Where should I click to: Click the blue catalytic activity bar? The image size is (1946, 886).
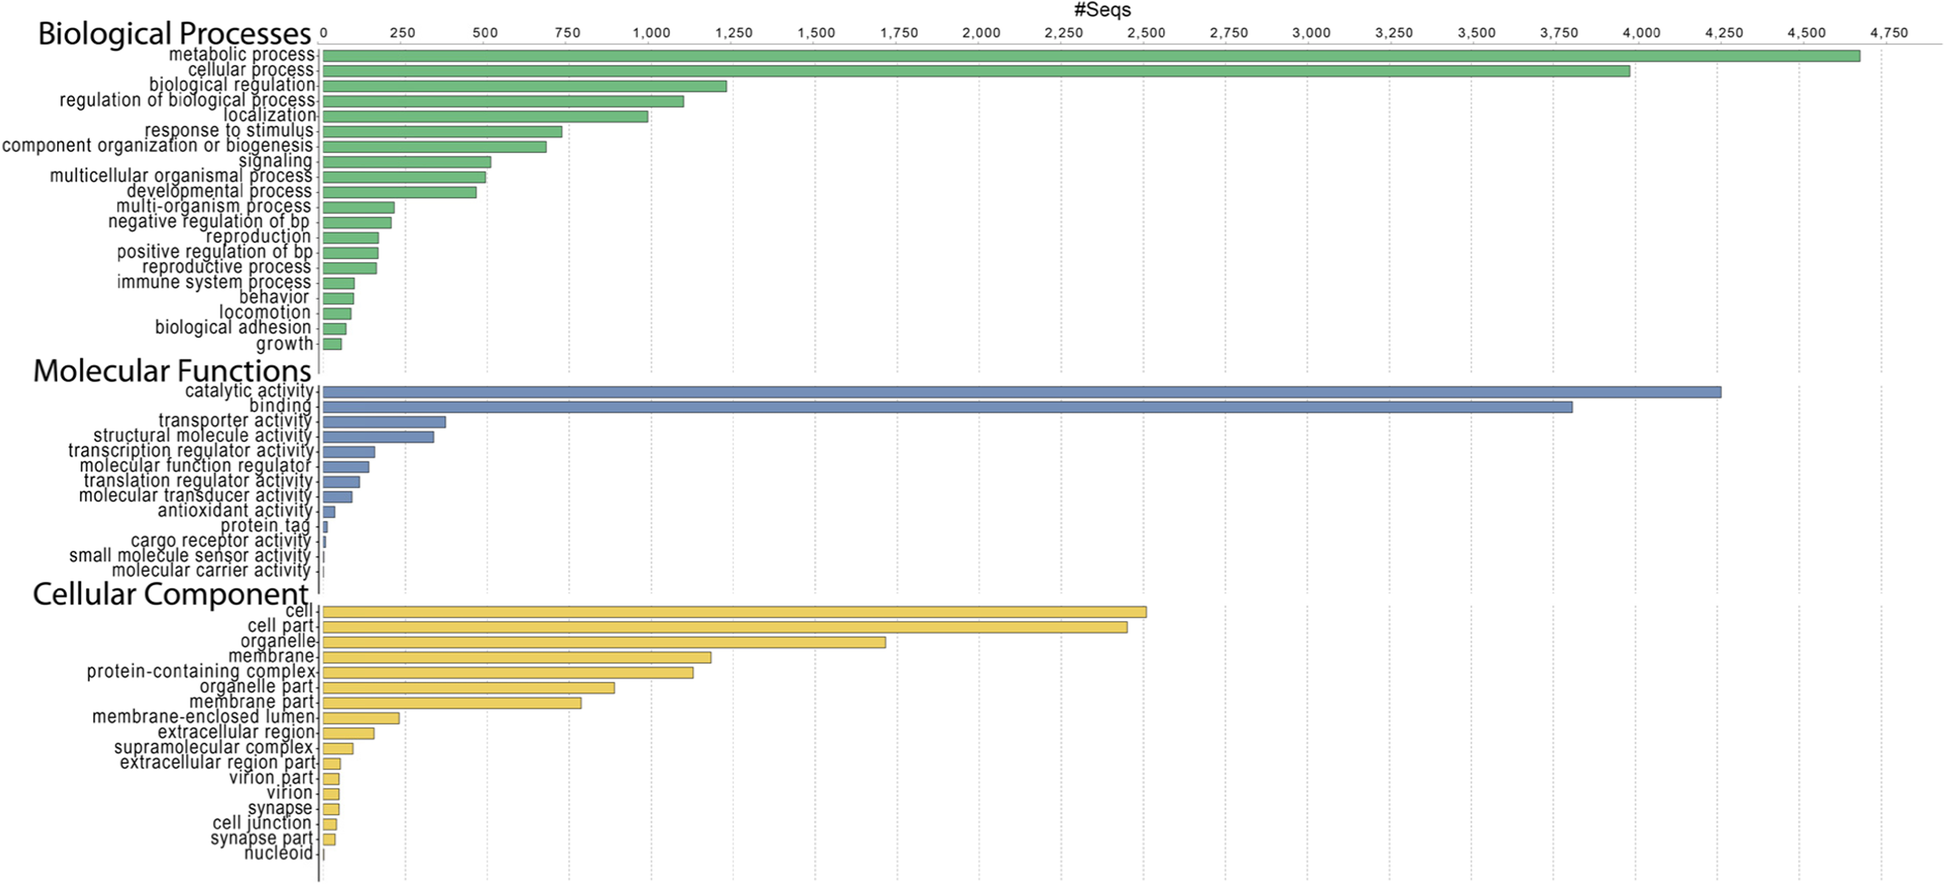coord(1022,392)
